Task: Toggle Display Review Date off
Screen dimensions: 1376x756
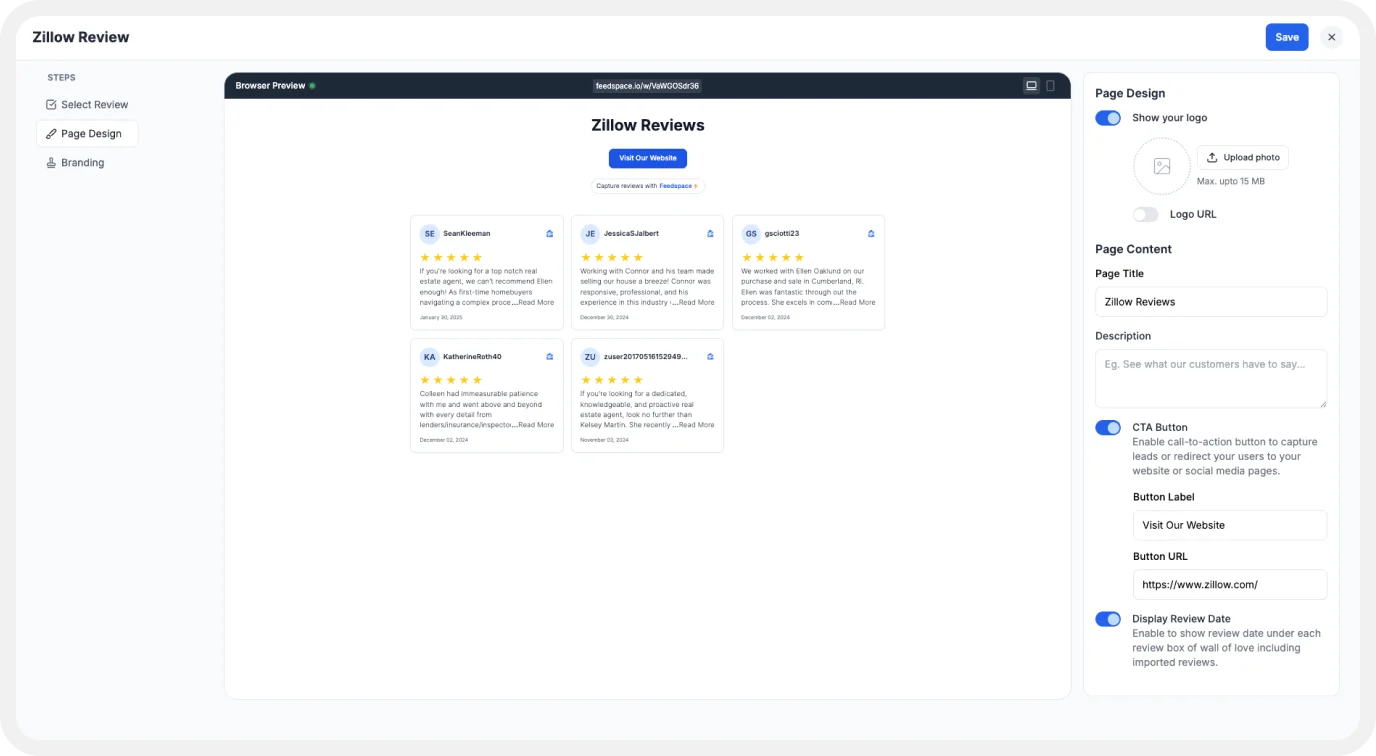Action: pyautogui.click(x=1108, y=619)
